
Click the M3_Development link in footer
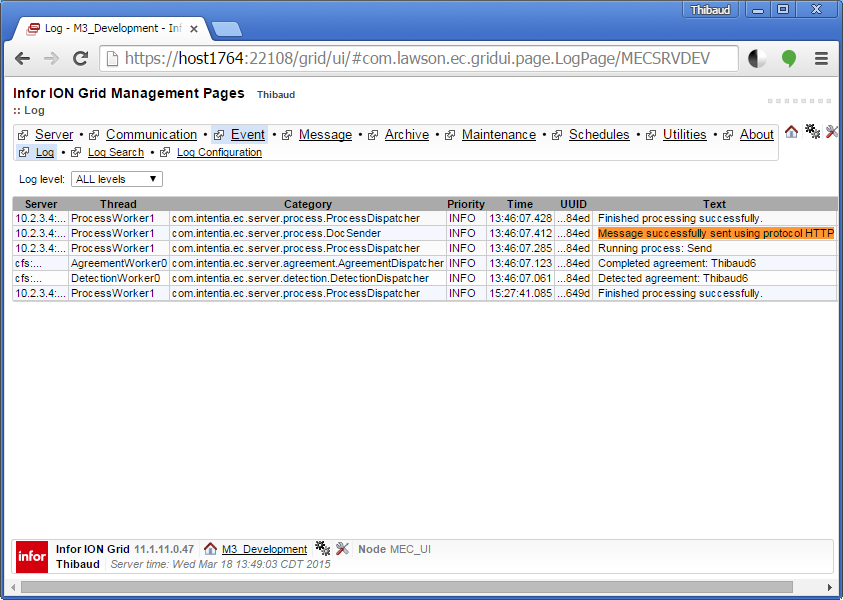pos(264,549)
